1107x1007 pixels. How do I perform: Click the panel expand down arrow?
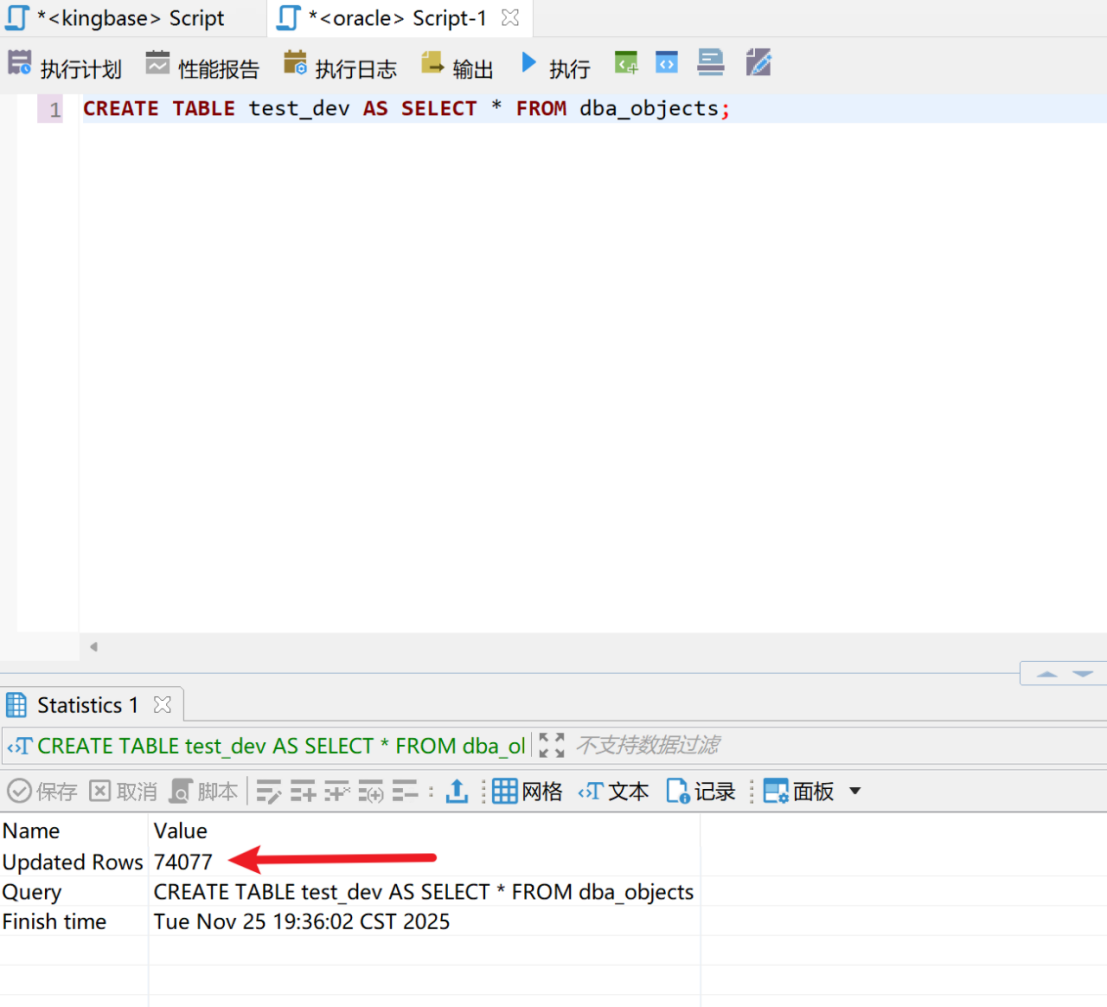point(1083,674)
